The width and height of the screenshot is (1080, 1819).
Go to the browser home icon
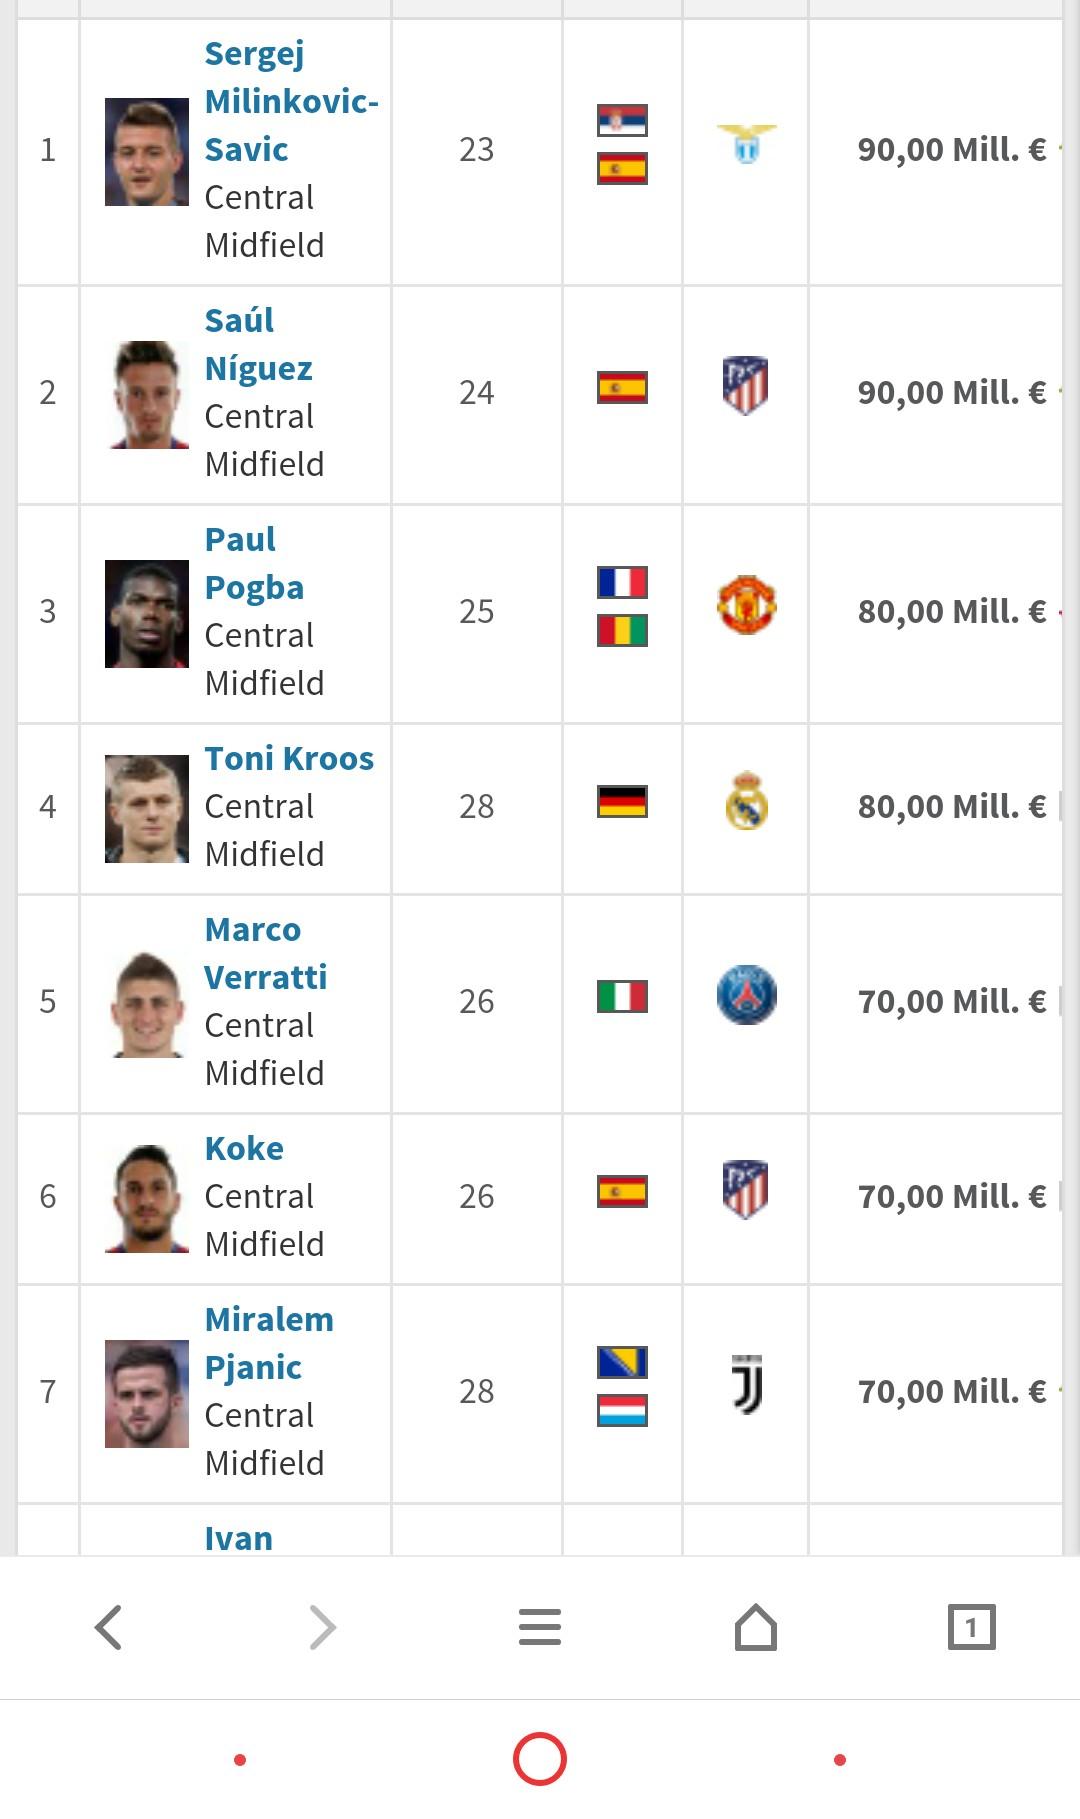(756, 1627)
